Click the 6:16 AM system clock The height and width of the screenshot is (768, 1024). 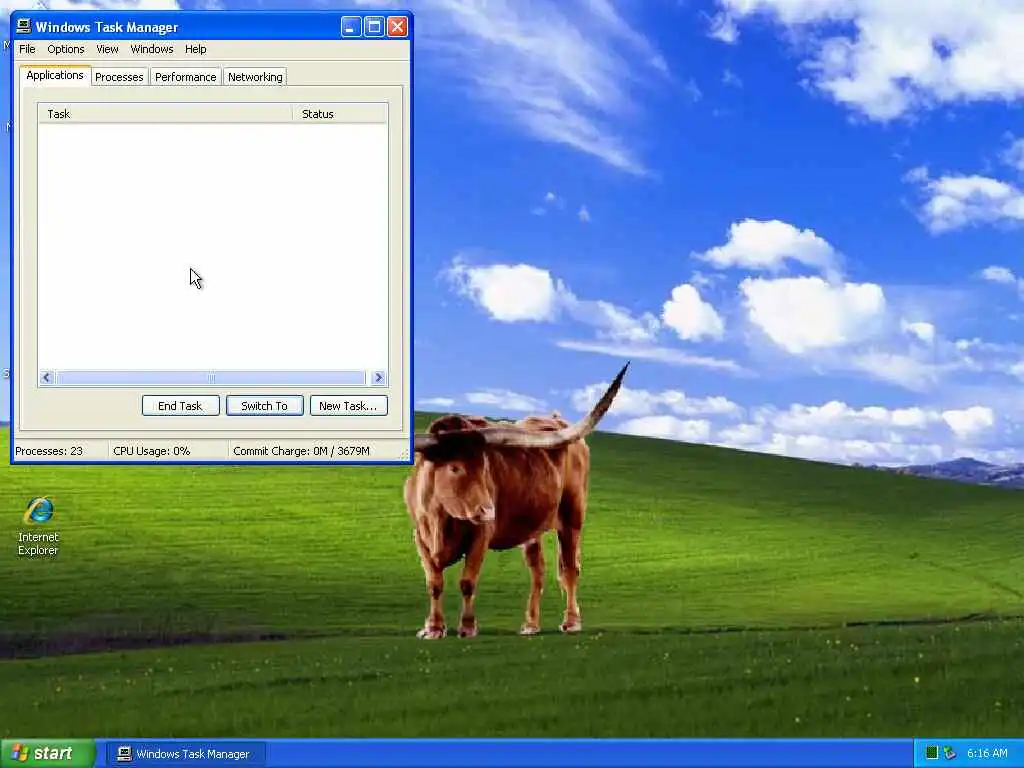click(987, 753)
